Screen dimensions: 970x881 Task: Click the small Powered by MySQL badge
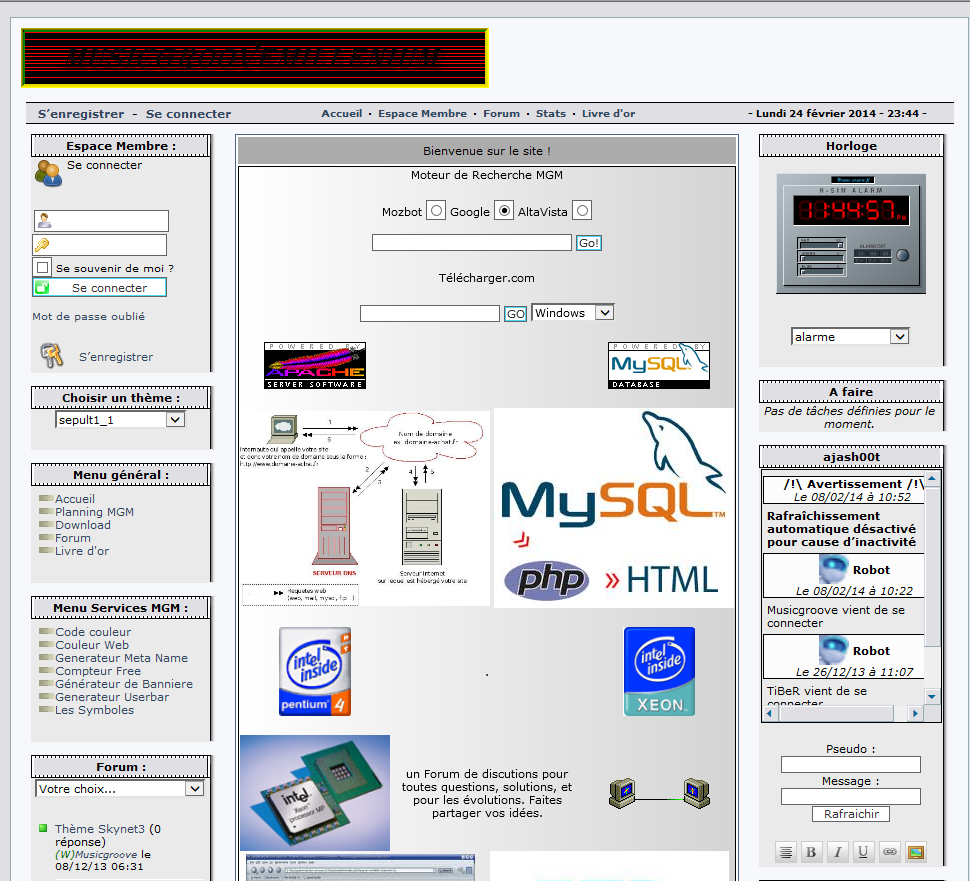(x=659, y=366)
